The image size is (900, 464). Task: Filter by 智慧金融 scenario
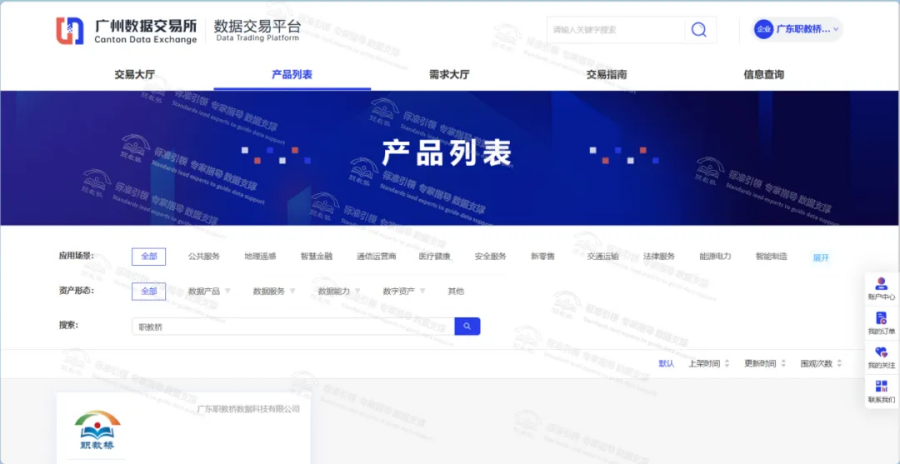click(x=316, y=257)
